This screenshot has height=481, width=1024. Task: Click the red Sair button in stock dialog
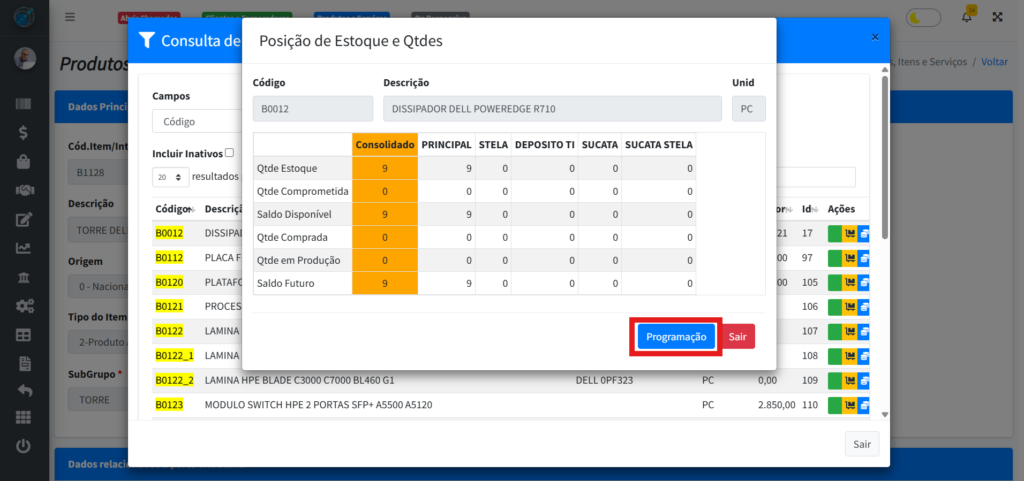[x=737, y=337]
